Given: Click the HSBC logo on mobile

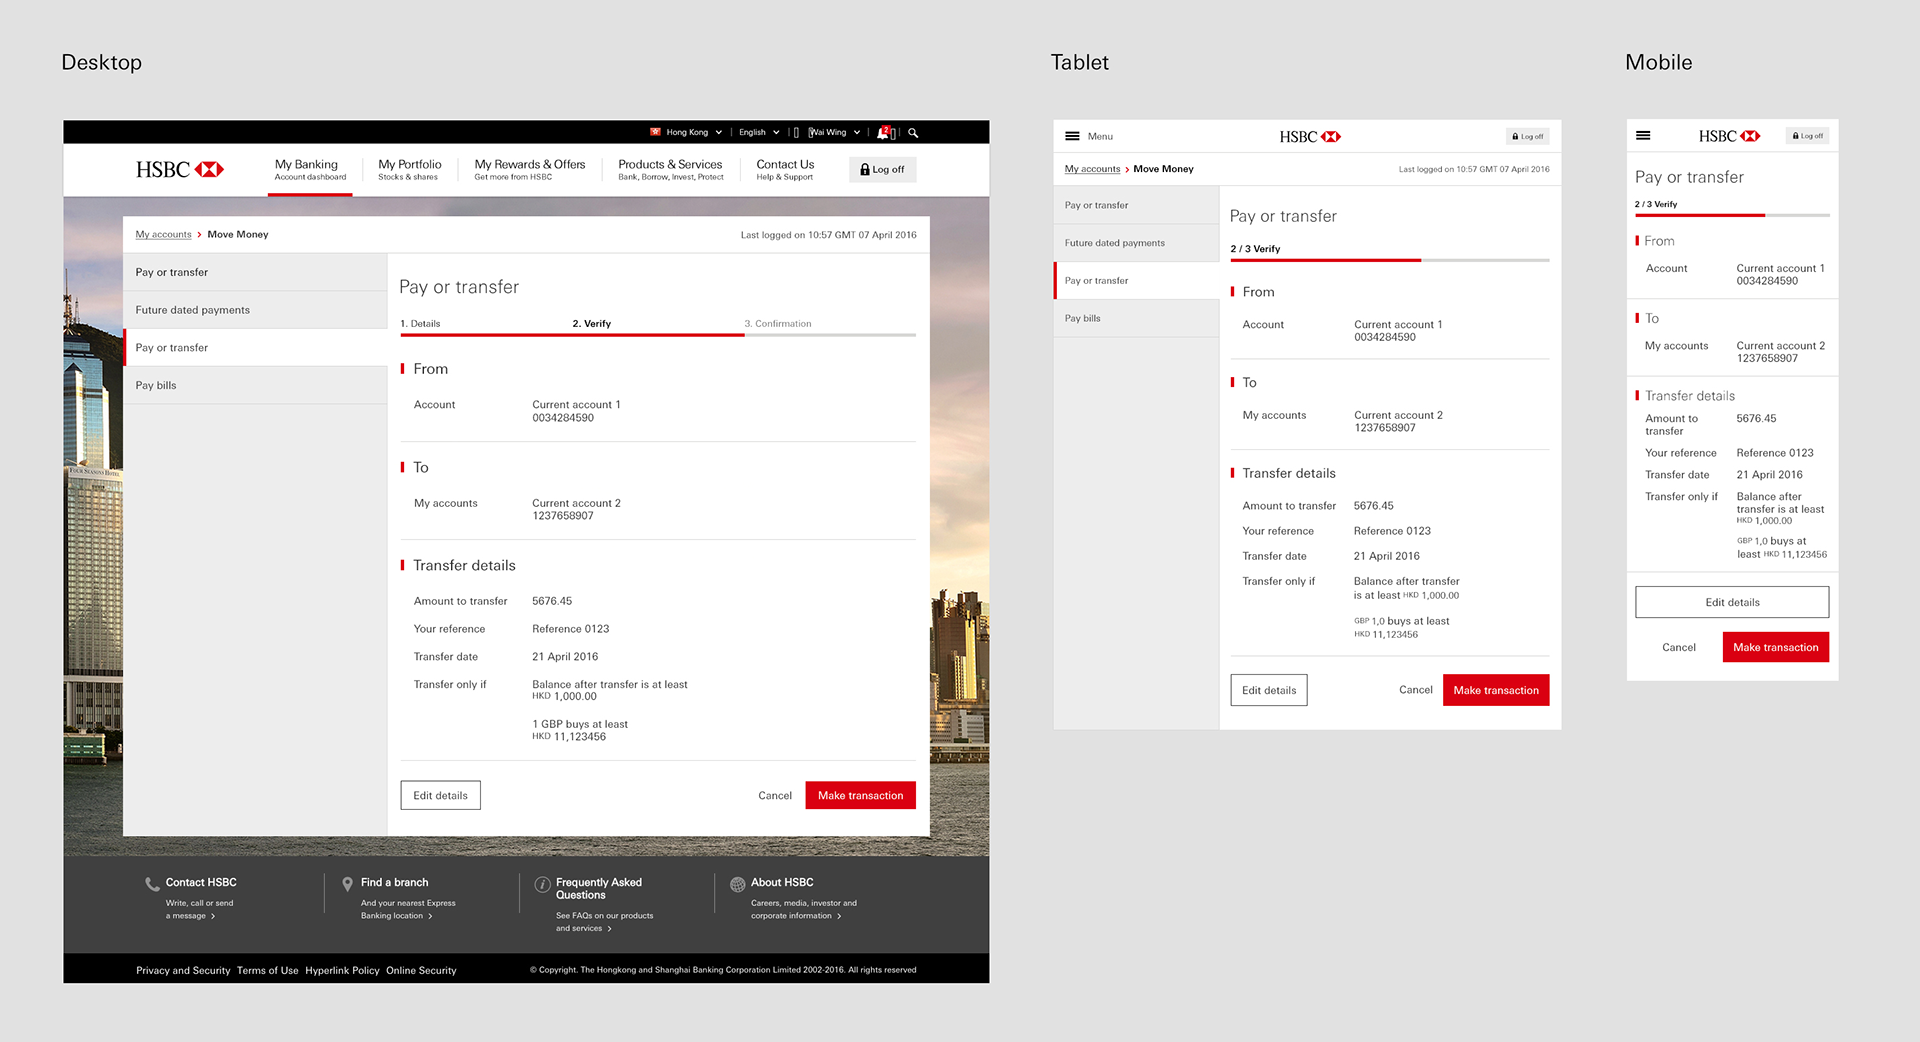Looking at the screenshot, I should tap(1729, 136).
